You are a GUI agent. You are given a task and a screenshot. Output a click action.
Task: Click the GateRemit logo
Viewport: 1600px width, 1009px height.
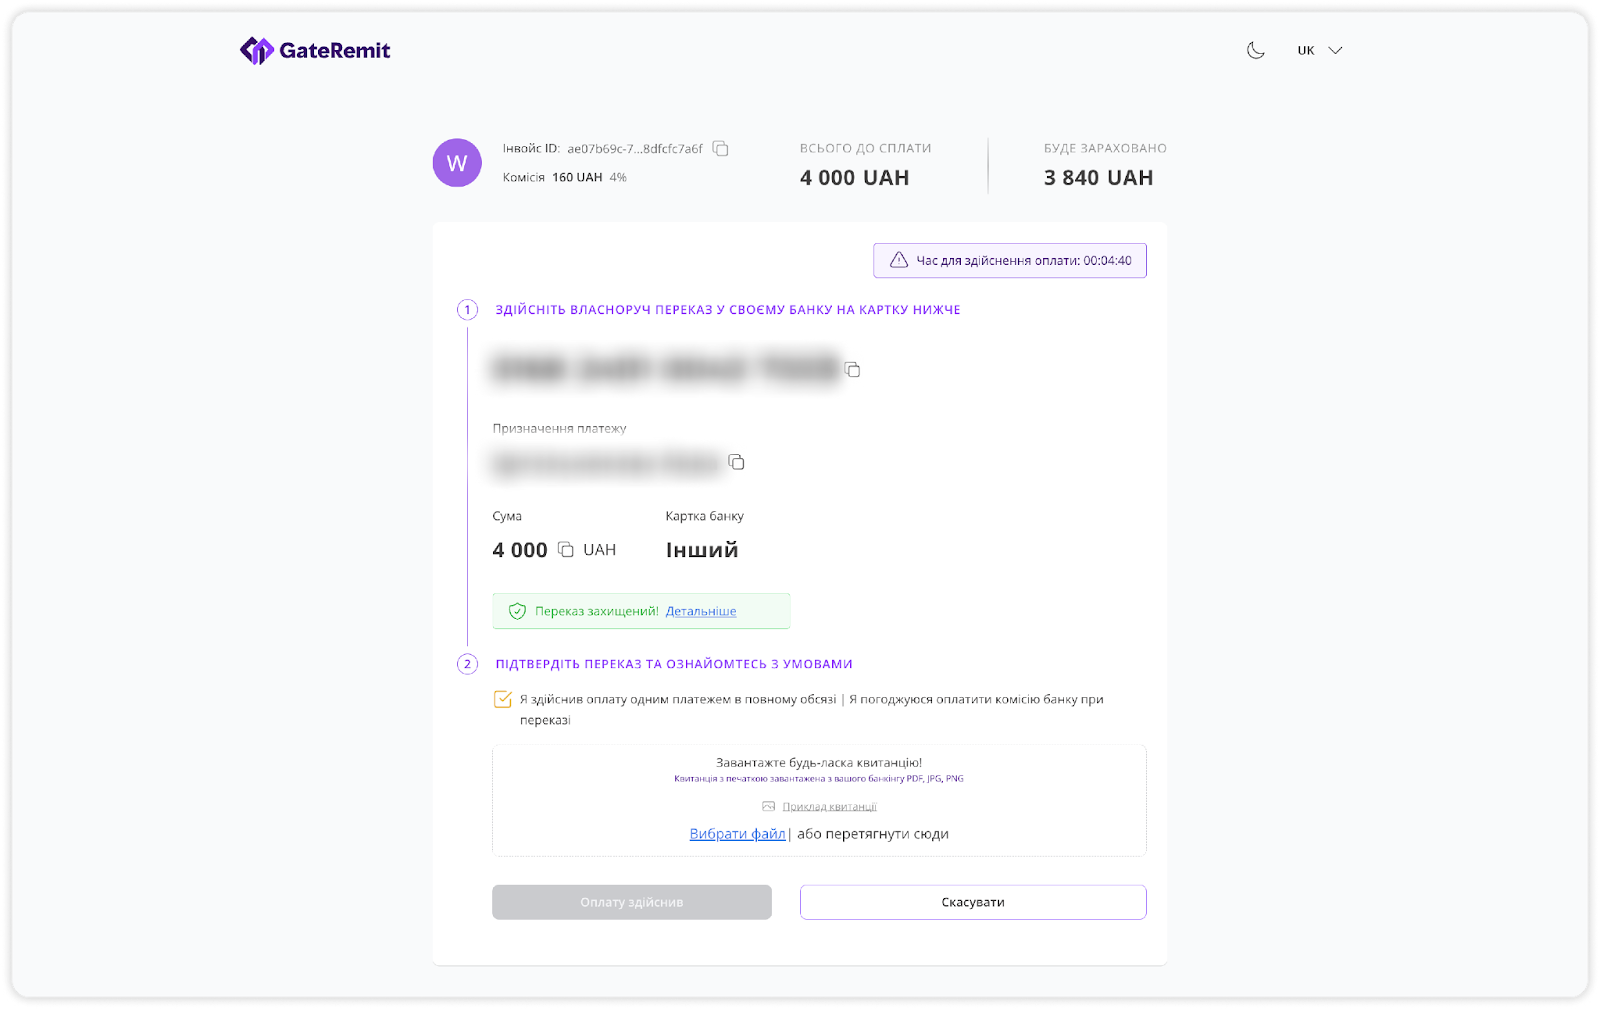[315, 50]
